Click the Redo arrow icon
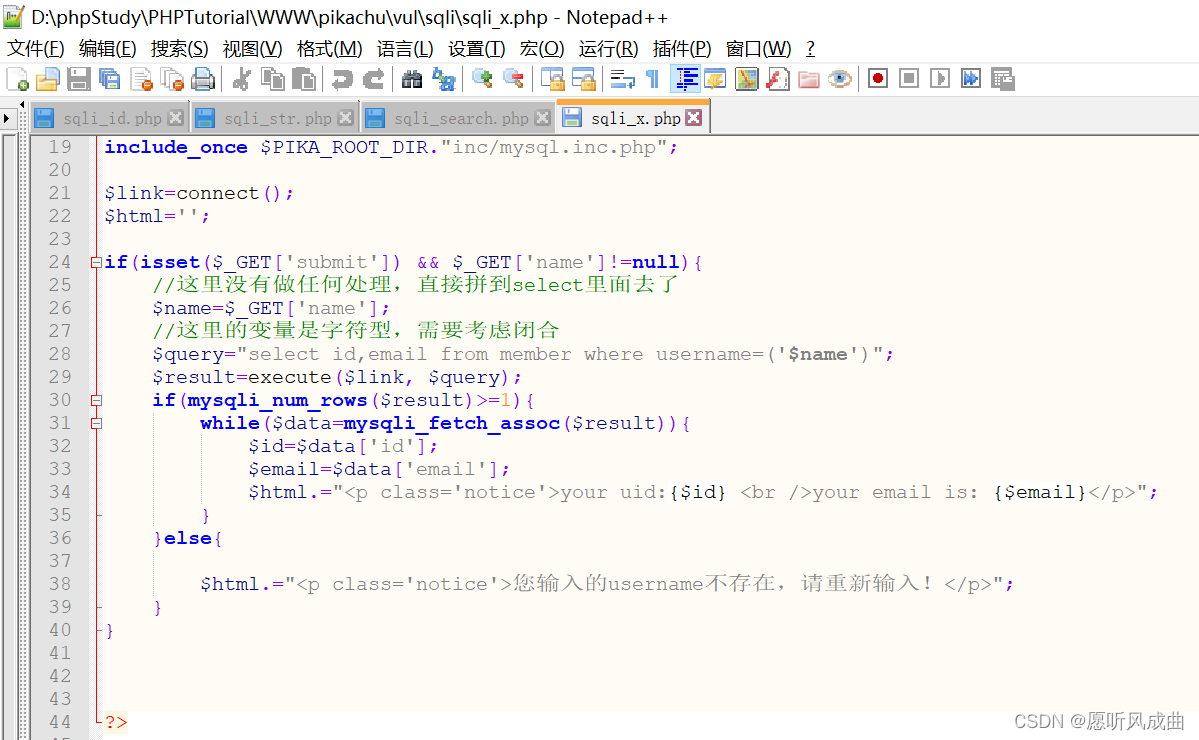Image resolution: width=1199 pixels, height=740 pixels. point(373,79)
